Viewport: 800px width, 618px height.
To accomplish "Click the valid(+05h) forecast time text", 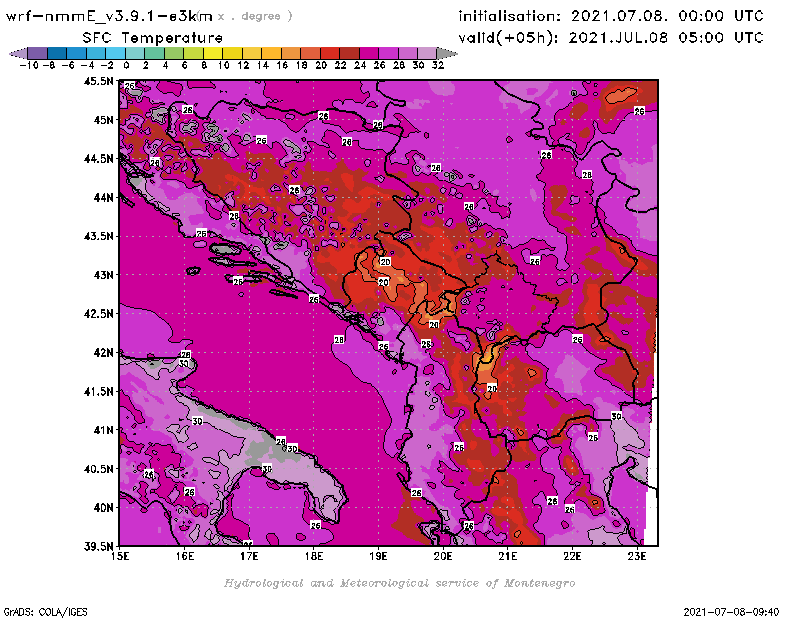I will (x=610, y=38).
